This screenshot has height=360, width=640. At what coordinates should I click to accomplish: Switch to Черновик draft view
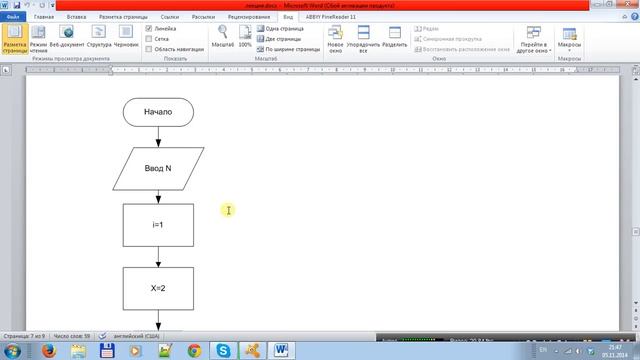pyautogui.click(x=126, y=37)
